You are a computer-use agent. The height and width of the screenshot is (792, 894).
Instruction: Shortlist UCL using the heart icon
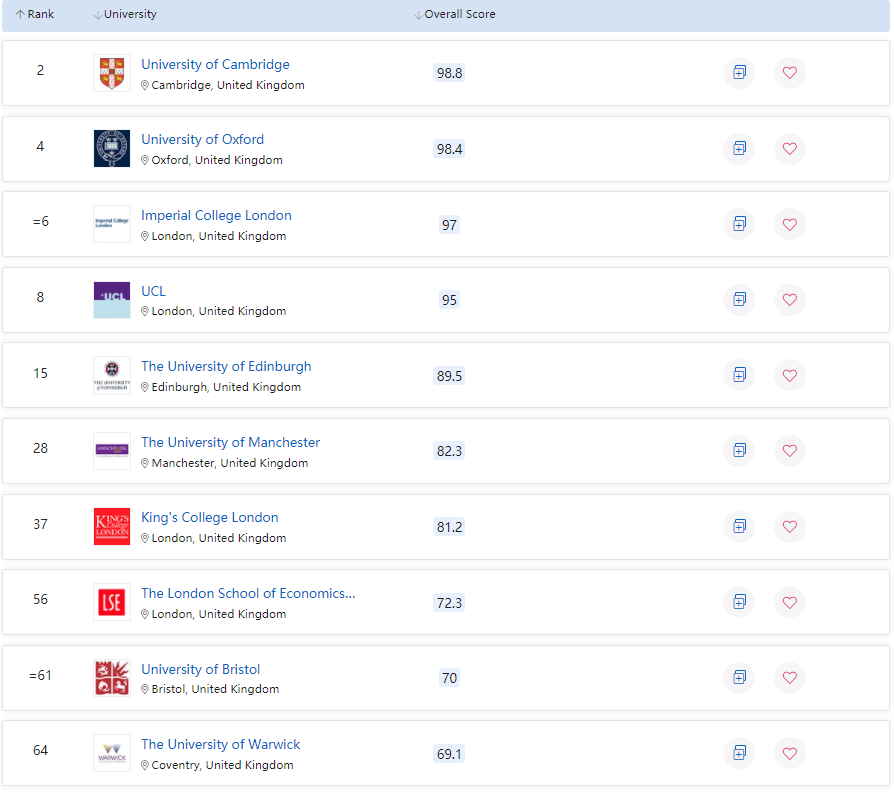789,299
